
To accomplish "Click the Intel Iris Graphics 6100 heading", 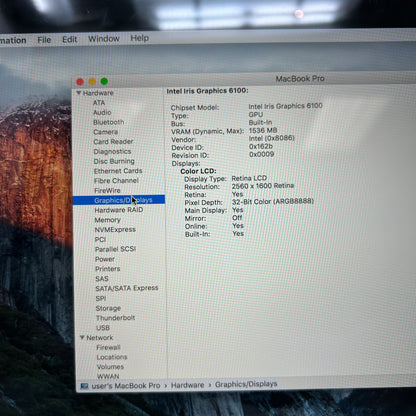I will 207,91.
